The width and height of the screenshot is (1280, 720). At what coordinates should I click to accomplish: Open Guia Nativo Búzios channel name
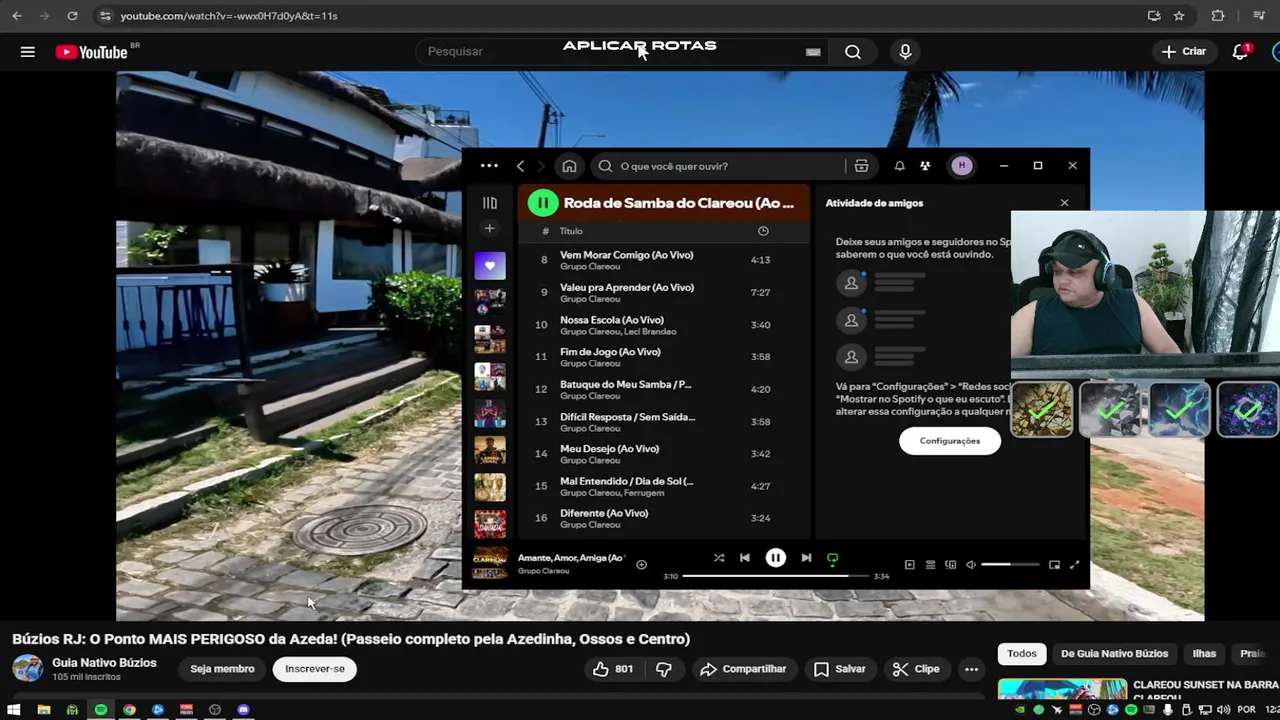104,663
